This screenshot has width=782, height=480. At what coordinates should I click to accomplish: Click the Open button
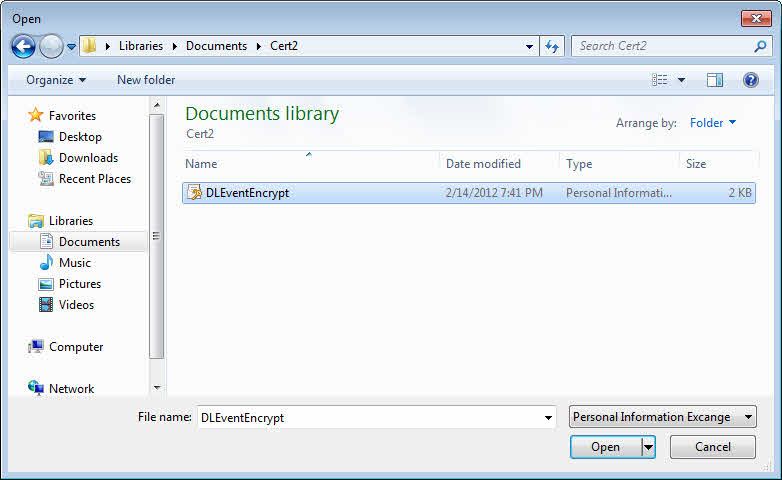click(605, 447)
